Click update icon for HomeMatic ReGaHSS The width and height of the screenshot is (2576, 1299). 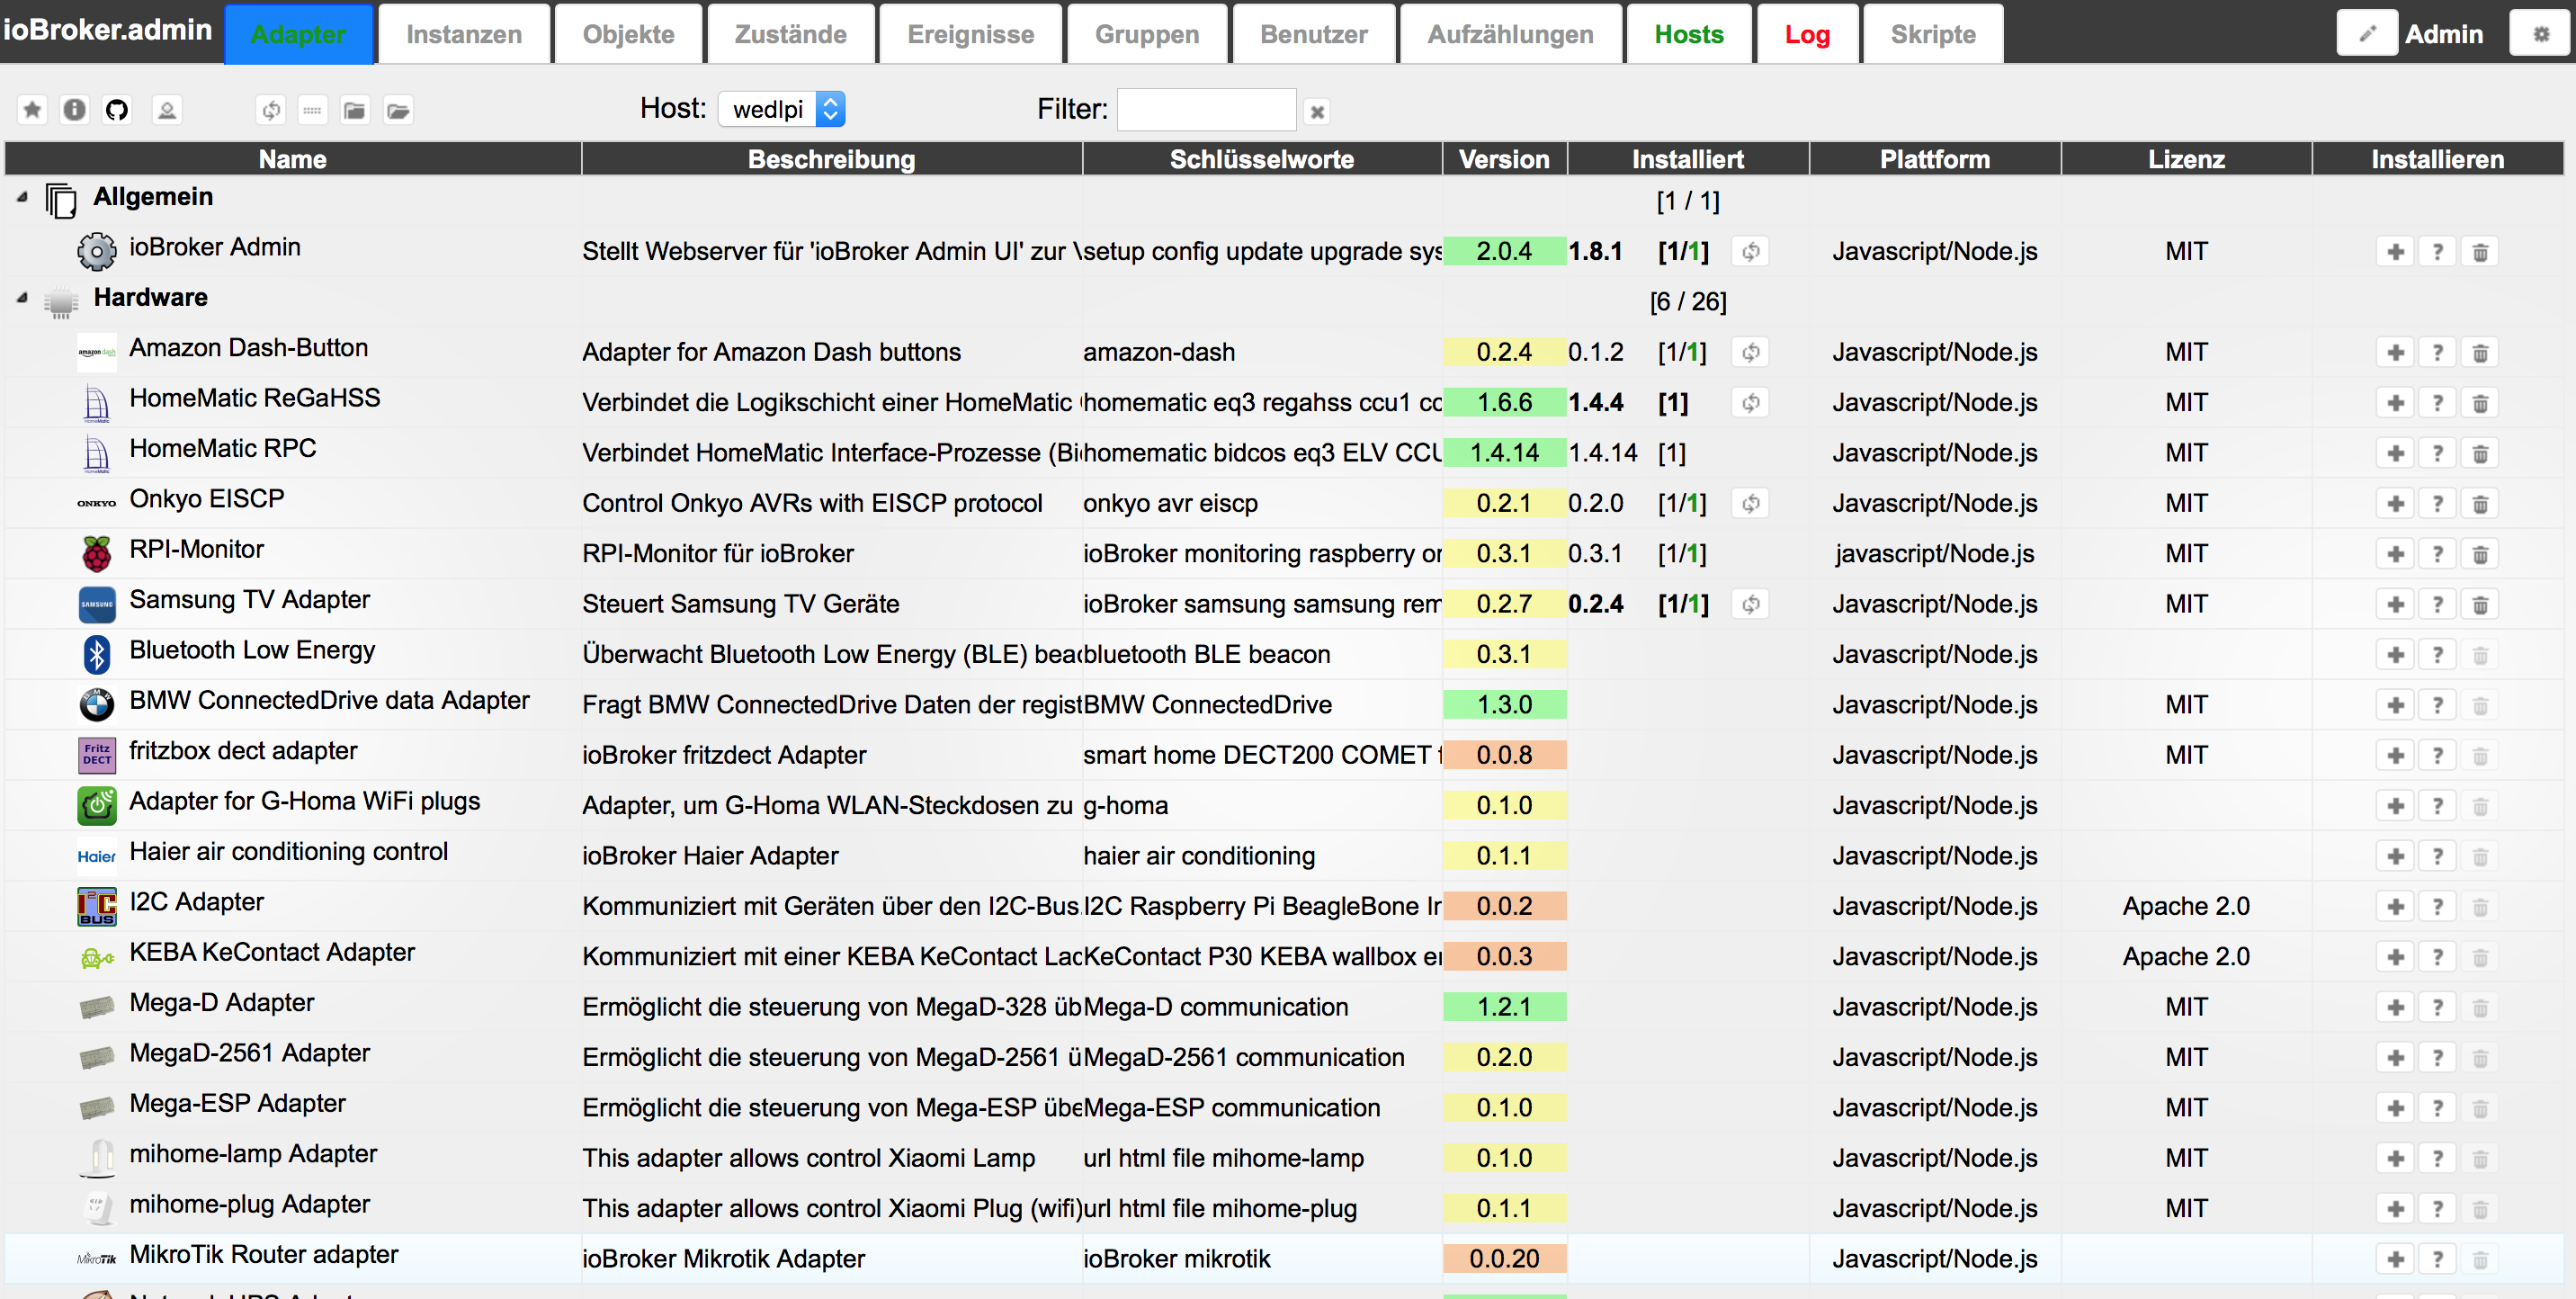(x=1750, y=403)
